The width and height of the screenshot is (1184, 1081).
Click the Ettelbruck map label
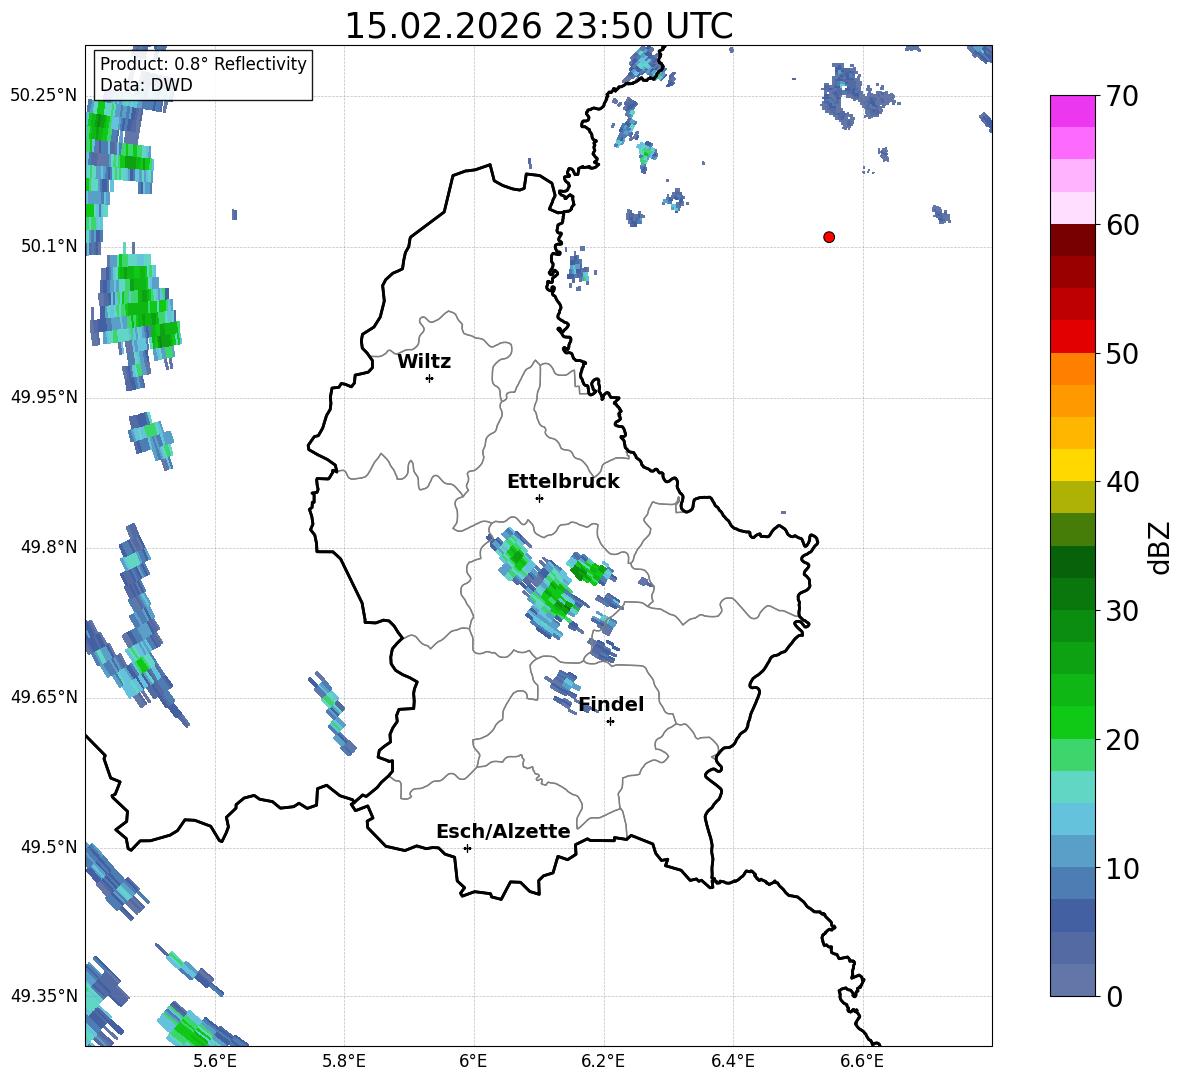pyautogui.click(x=563, y=482)
